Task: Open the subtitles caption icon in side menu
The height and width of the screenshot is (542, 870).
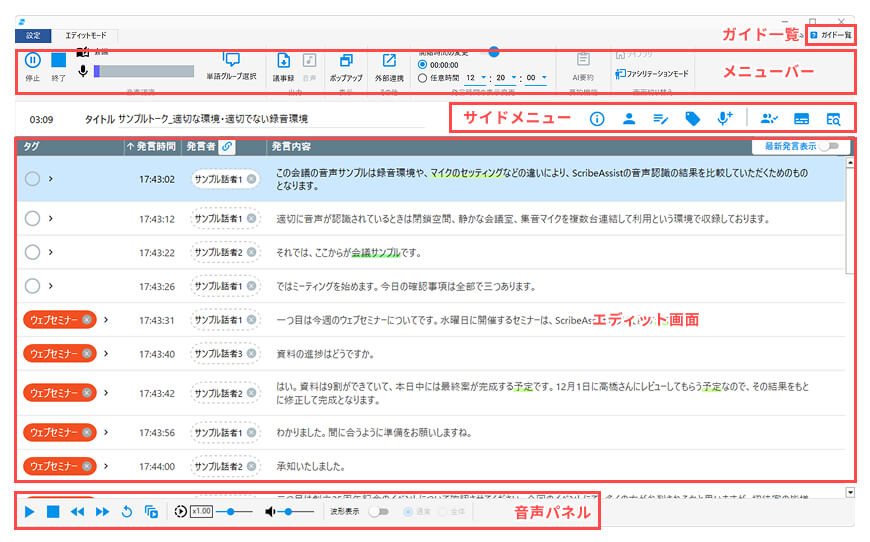Action: coord(801,119)
